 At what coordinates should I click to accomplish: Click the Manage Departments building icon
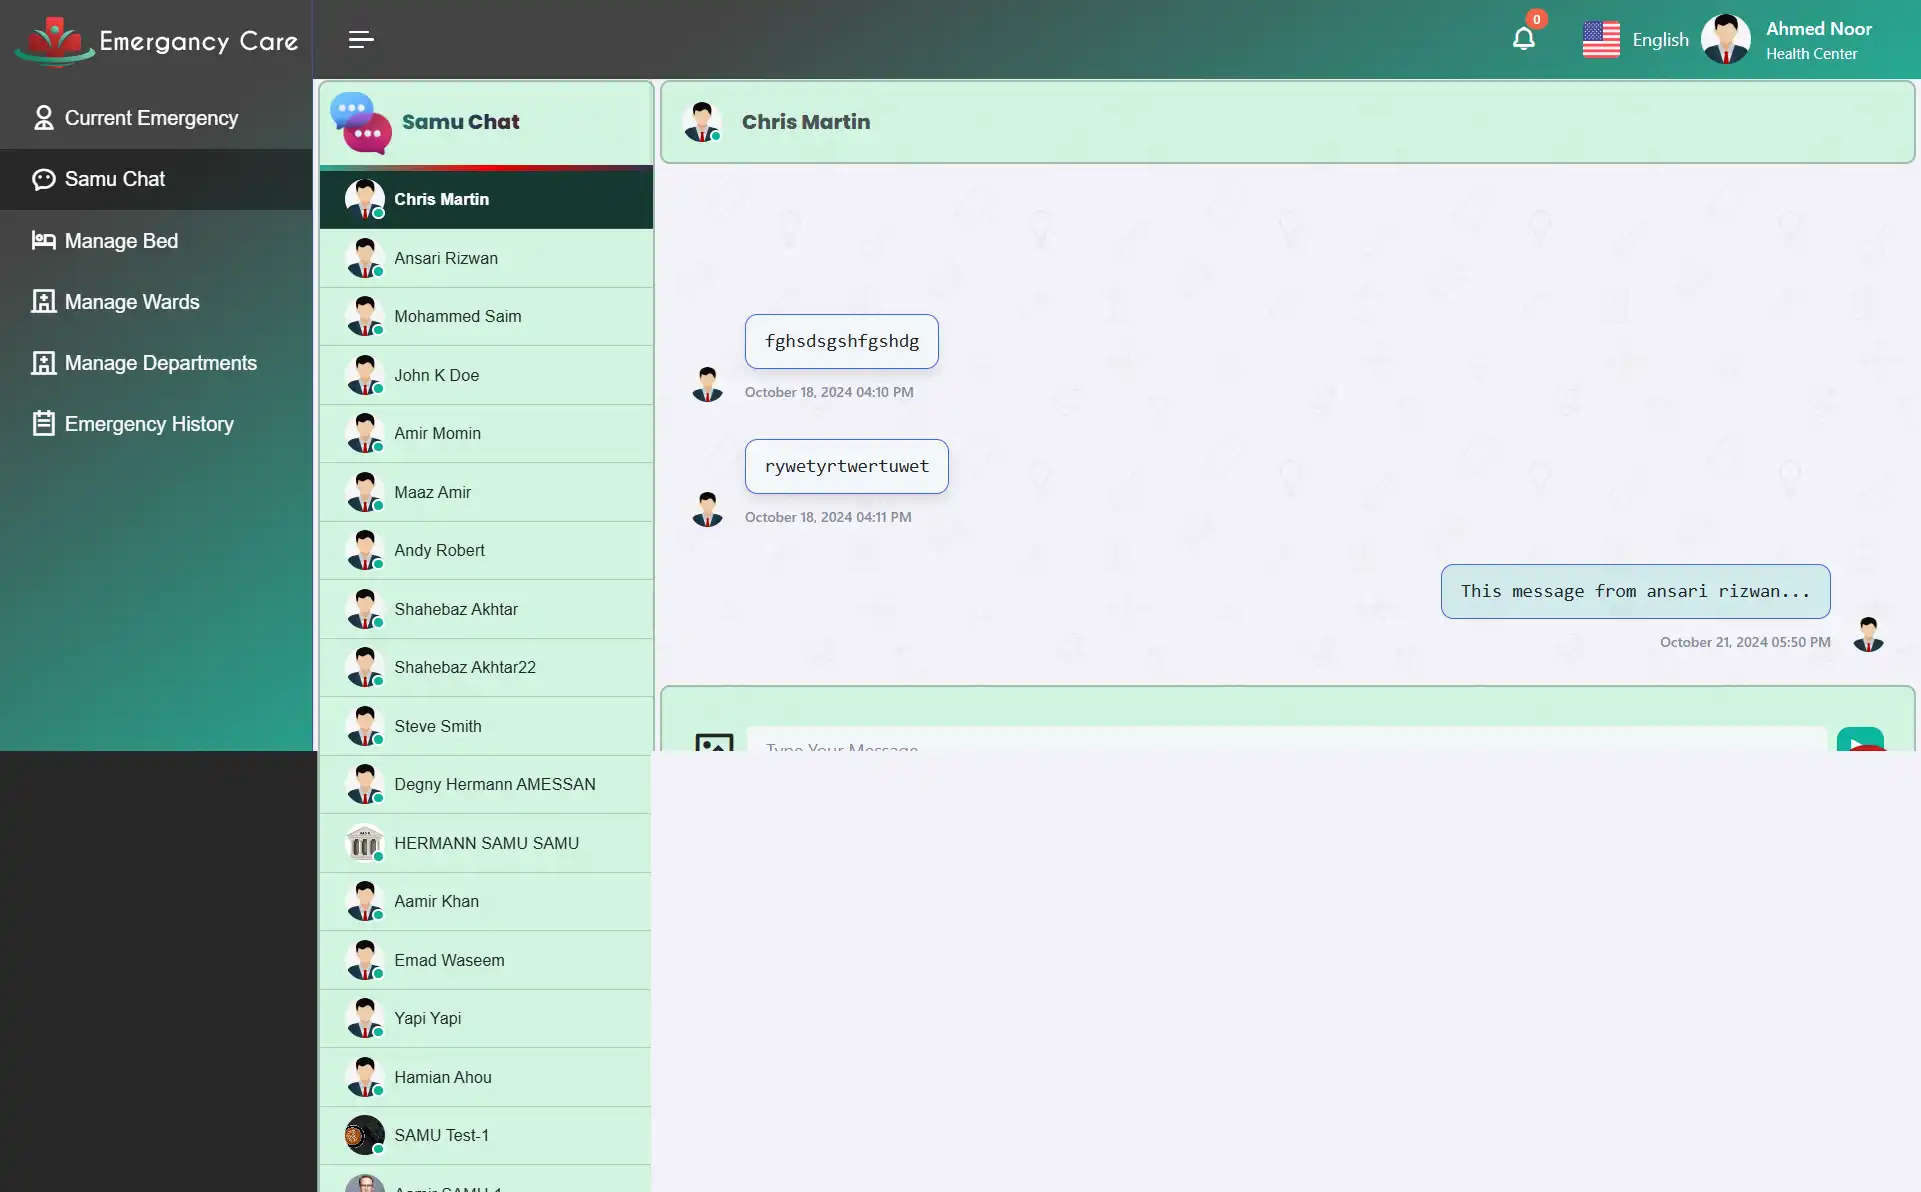(x=42, y=362)
